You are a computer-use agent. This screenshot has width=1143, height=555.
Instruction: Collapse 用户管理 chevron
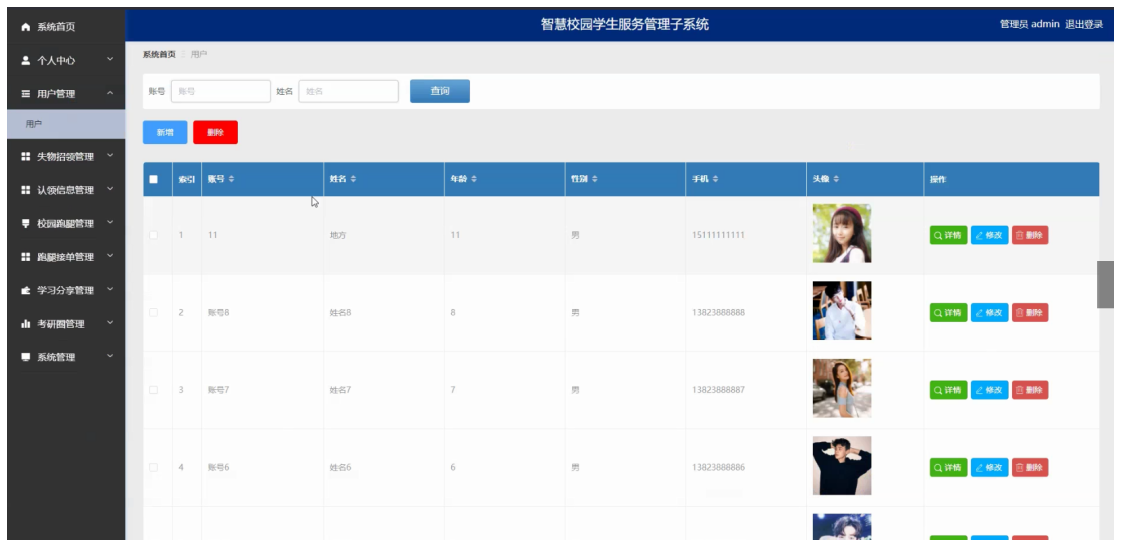point(110,93)
